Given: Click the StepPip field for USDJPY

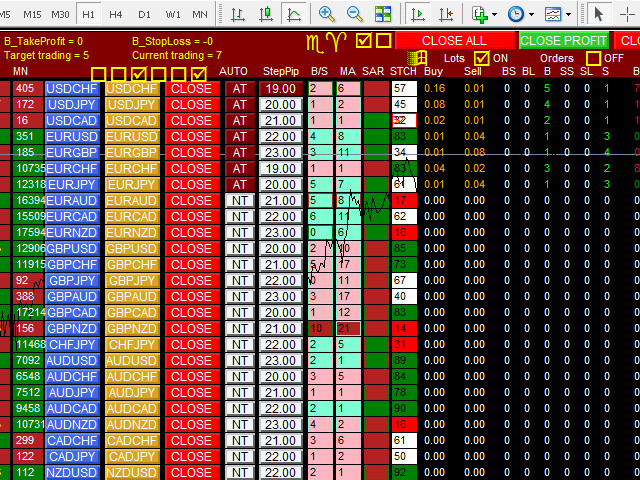Looking at the screenshot, I should [x=280, y=104].
